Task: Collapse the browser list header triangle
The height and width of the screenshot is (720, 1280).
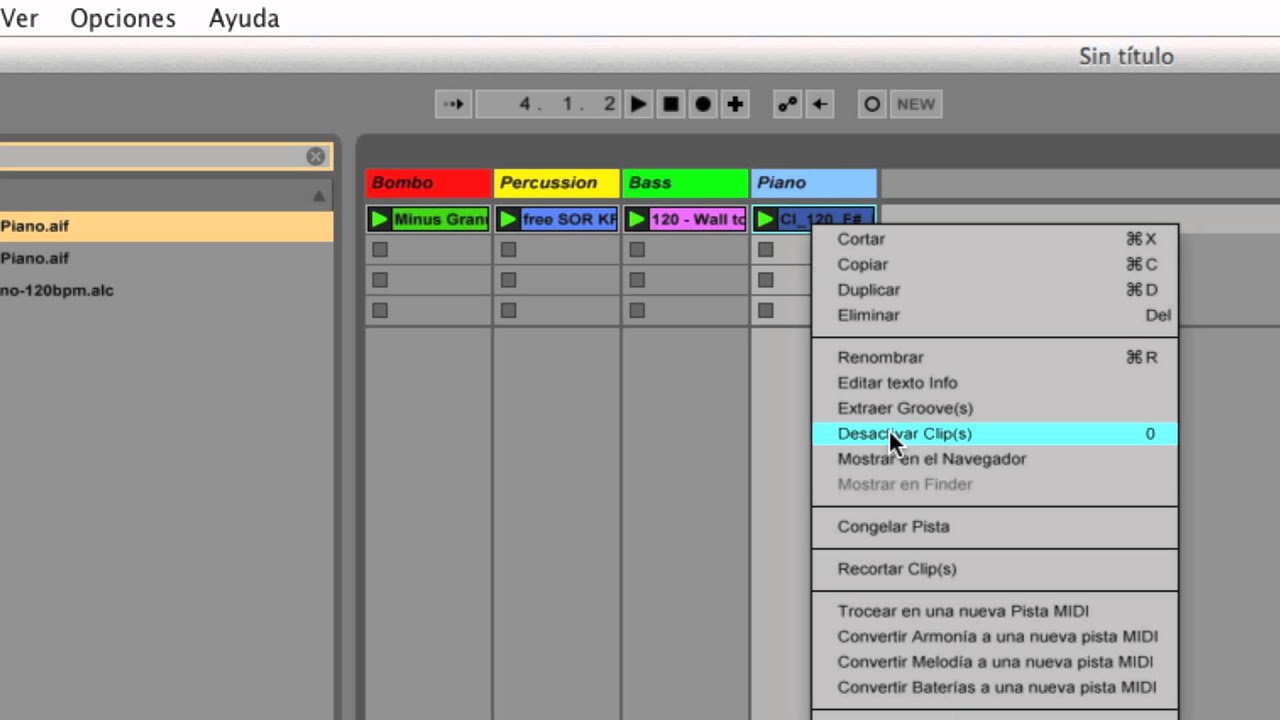Action: pyautogui.click(x=319, y=196)
